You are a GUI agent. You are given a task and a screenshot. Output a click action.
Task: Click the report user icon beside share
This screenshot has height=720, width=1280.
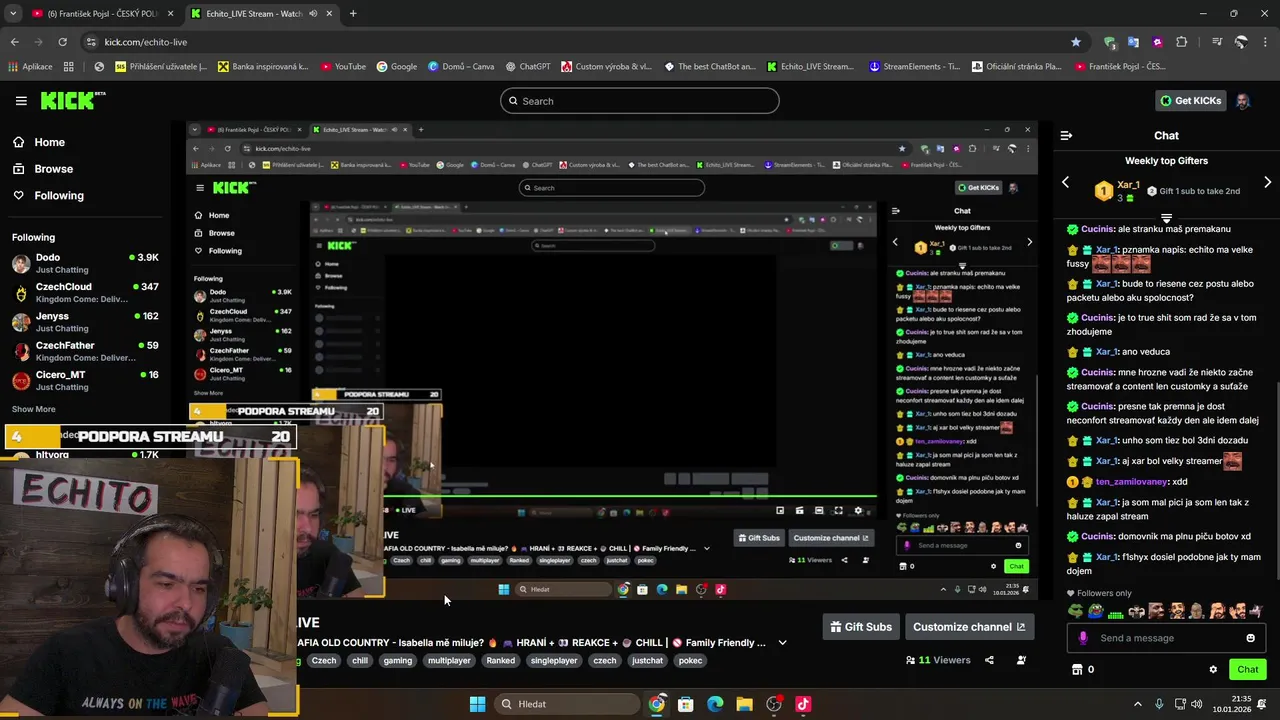point(1021,660)
